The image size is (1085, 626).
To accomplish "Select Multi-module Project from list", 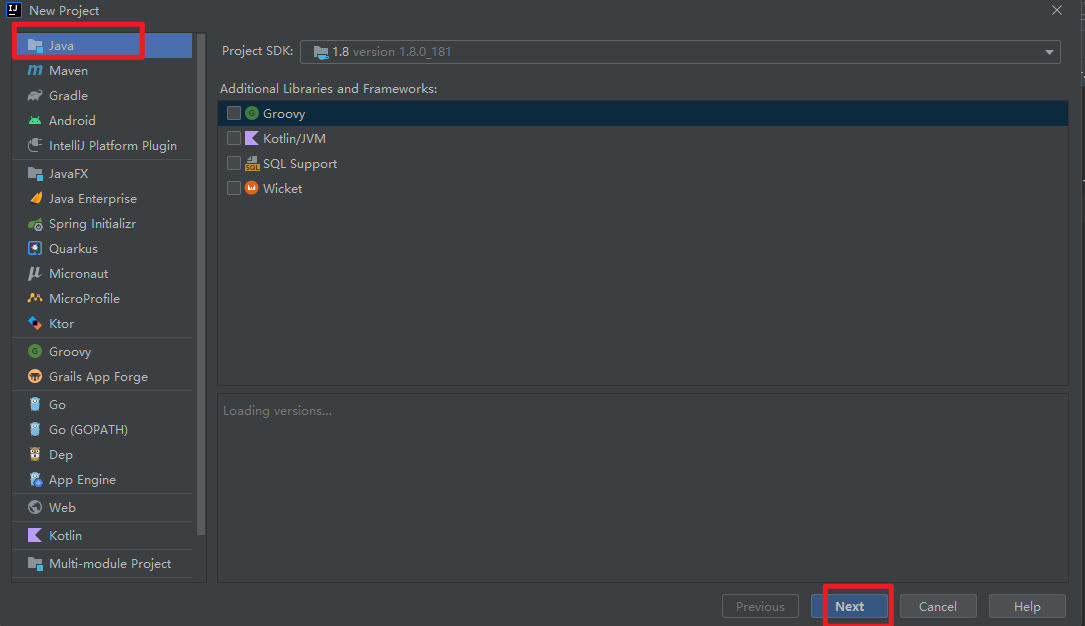I will click(109, 564).
